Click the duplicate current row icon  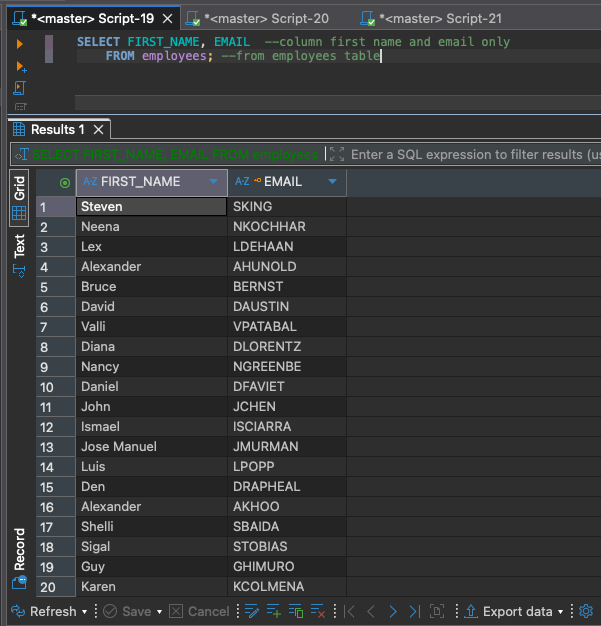pos(296,611)
